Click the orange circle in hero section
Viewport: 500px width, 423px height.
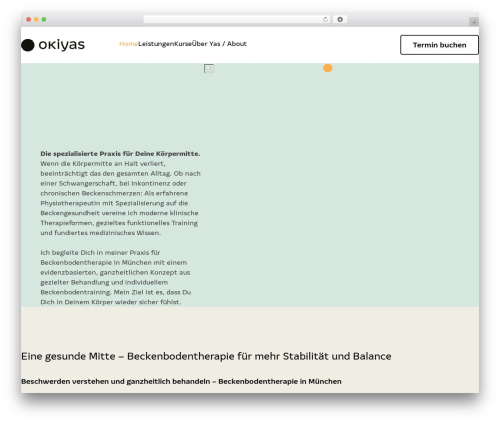pos(328,68)
